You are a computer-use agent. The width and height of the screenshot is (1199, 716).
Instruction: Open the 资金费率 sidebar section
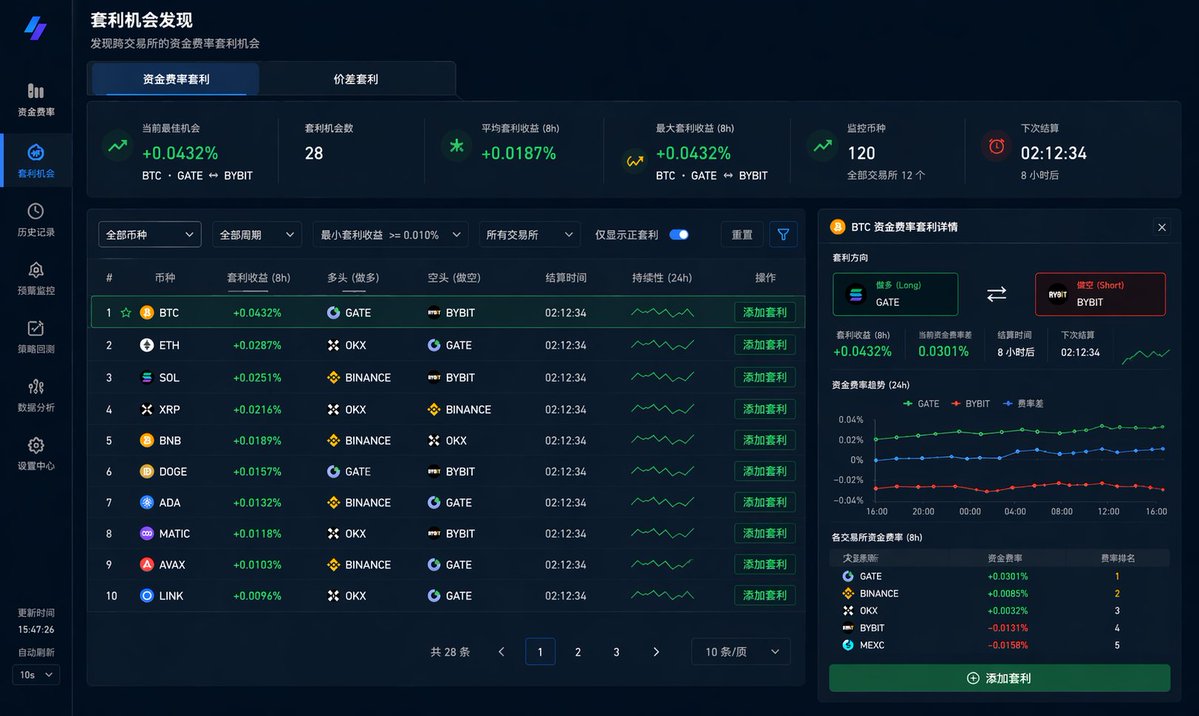click(36, 100)
